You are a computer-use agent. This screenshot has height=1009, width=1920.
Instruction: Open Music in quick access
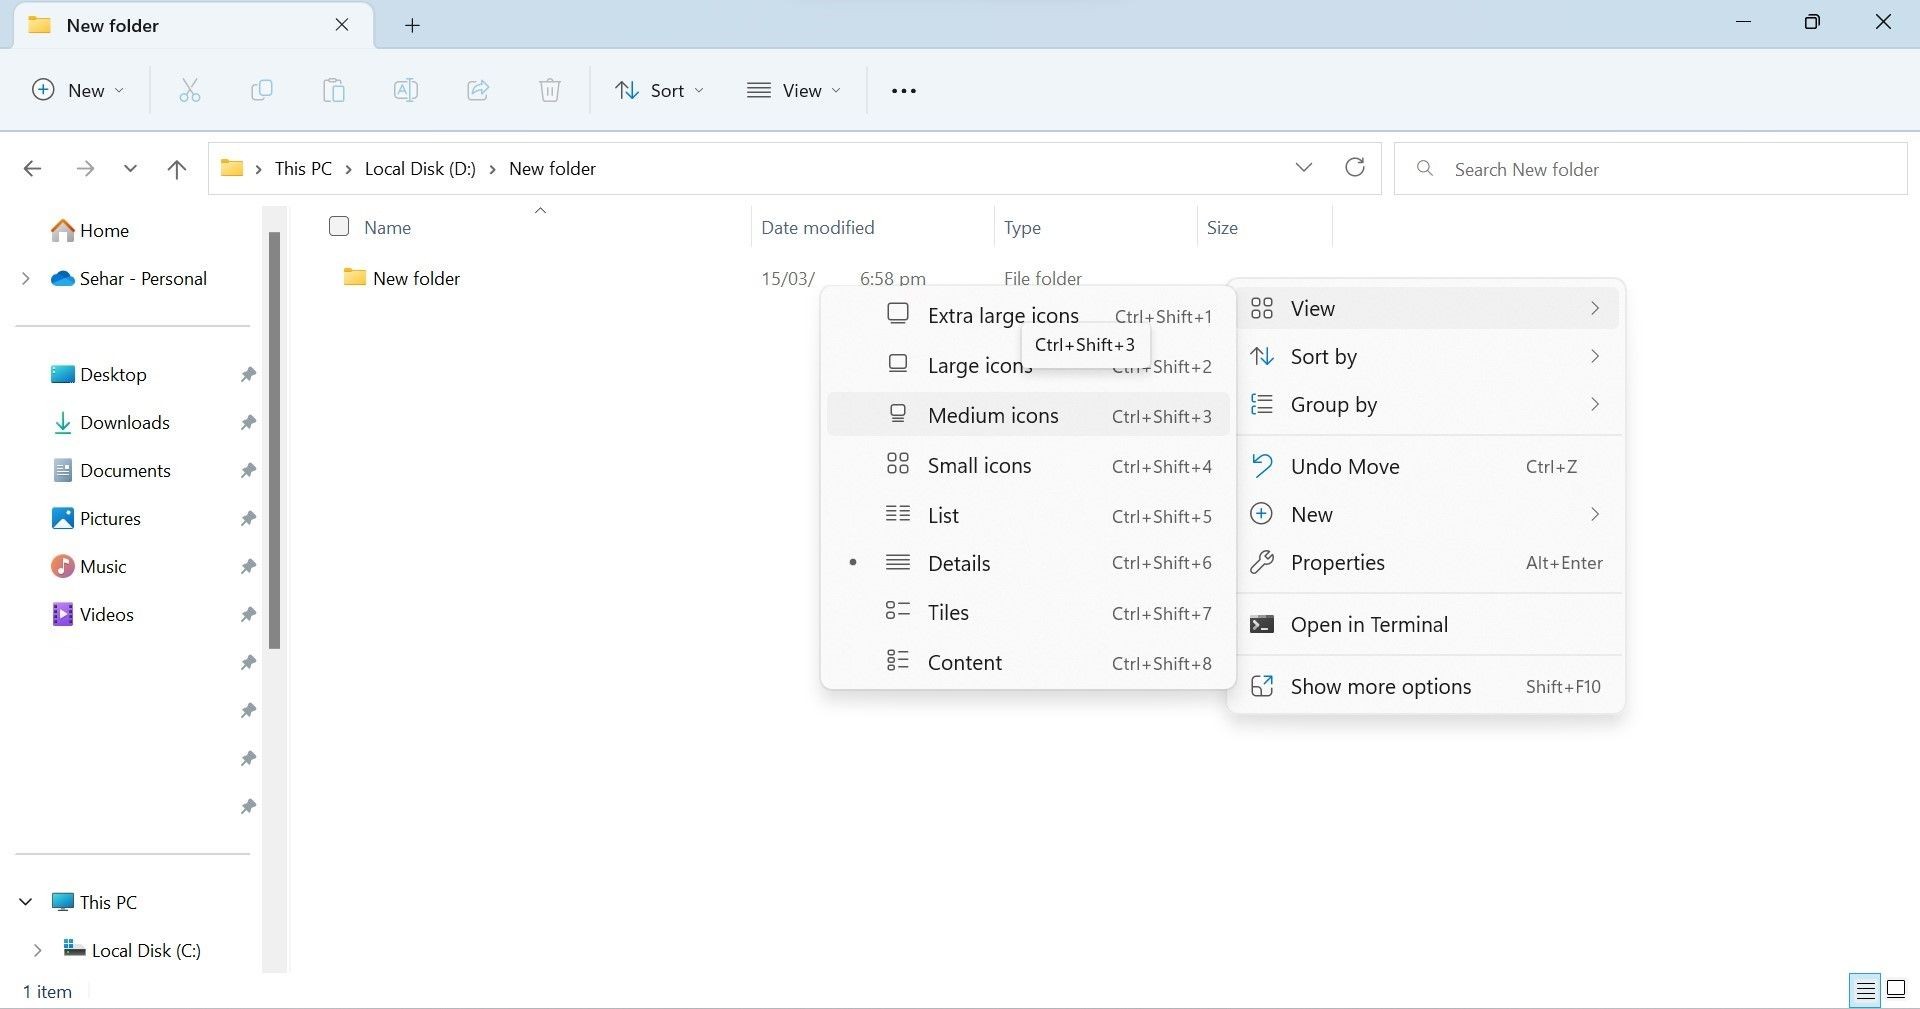click(88, 566)
